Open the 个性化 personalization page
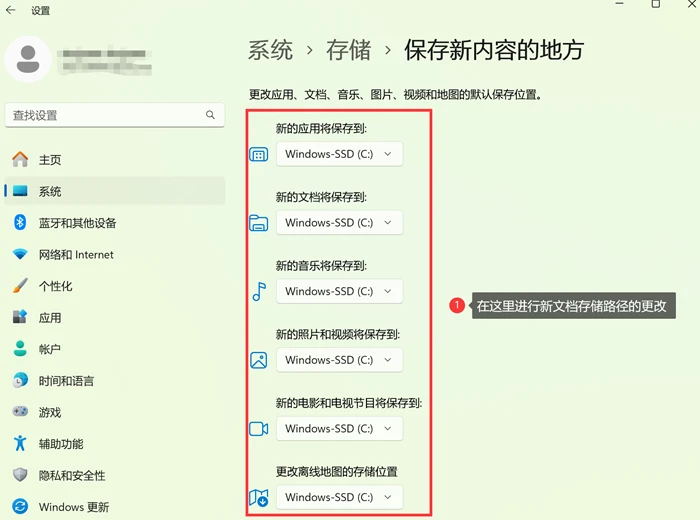Screen dimensions: 700x520 point(115,286)
